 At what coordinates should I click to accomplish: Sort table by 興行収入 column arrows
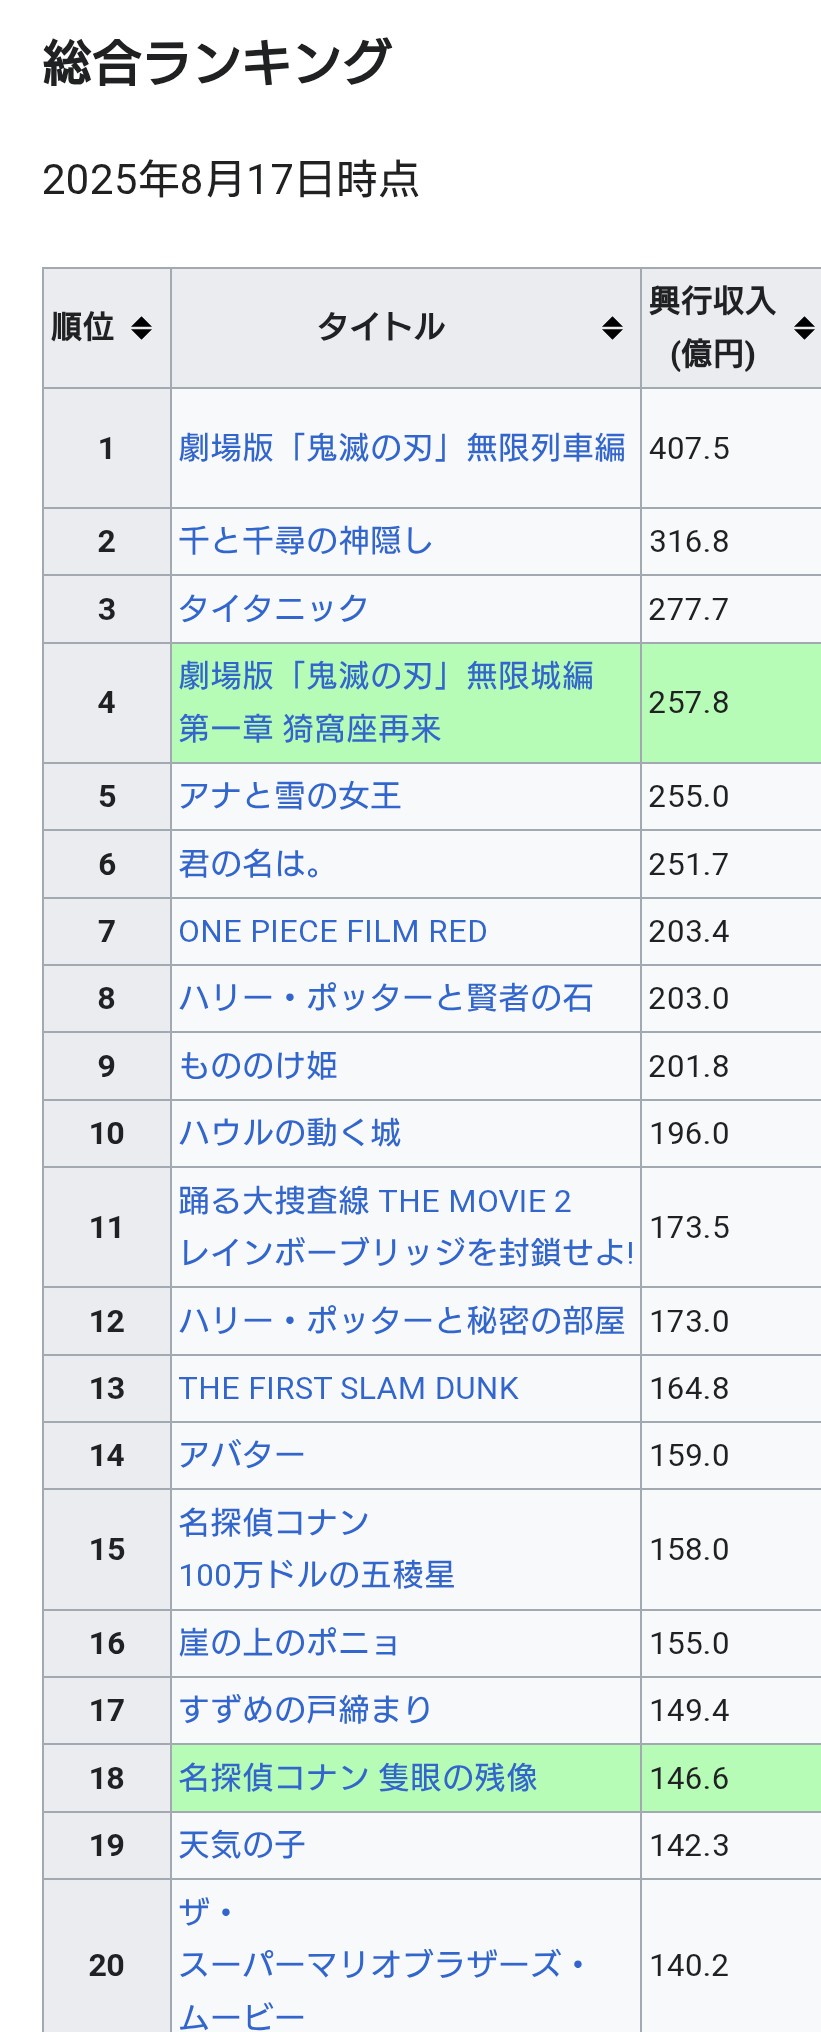(x=803, y=328)
